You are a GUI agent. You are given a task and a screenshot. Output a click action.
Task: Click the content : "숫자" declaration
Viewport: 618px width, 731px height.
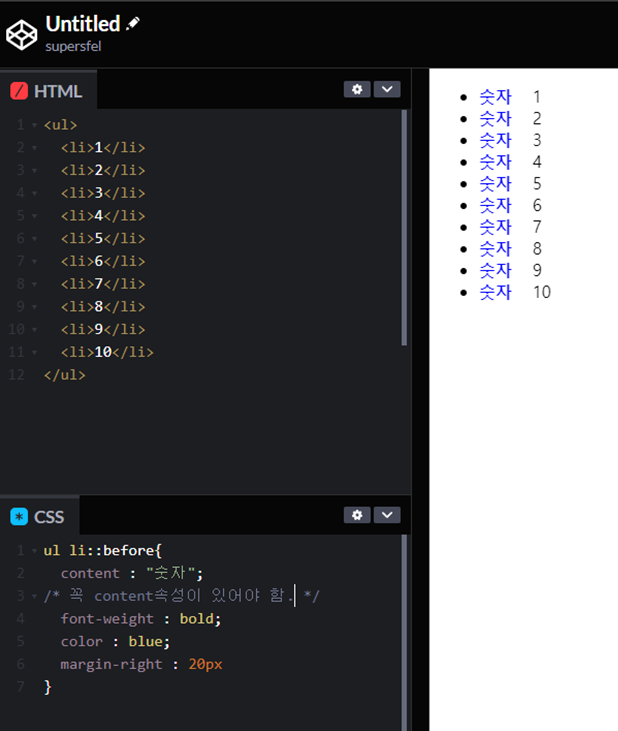coord(132,573)
